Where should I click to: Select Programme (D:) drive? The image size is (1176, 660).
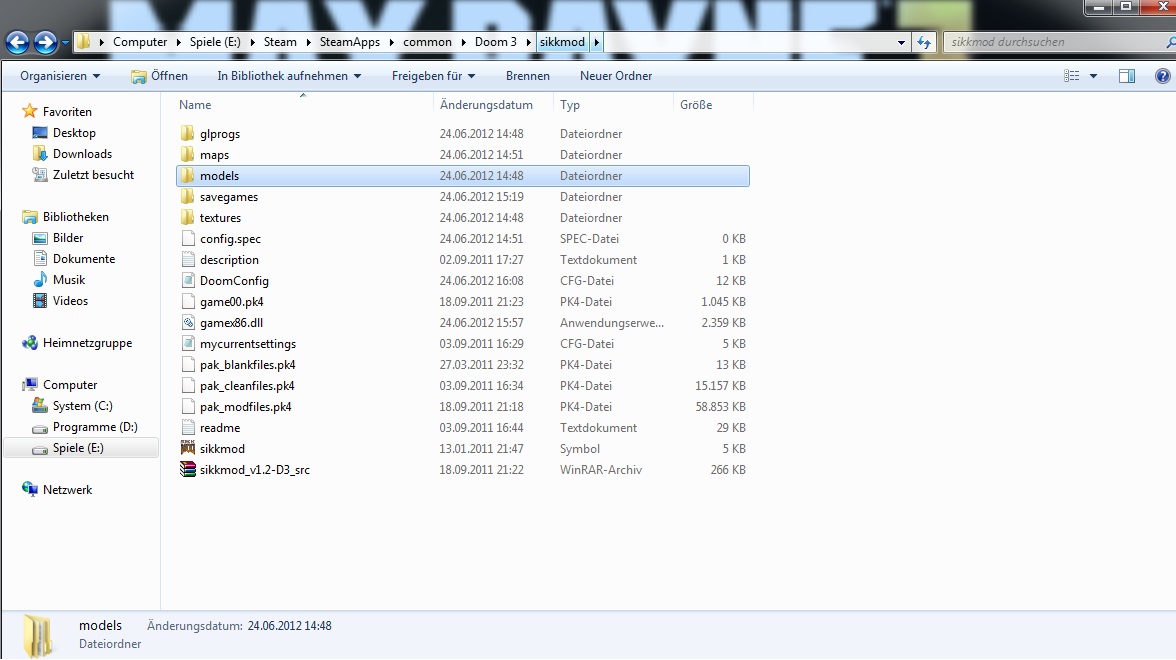tap(95, 427)
